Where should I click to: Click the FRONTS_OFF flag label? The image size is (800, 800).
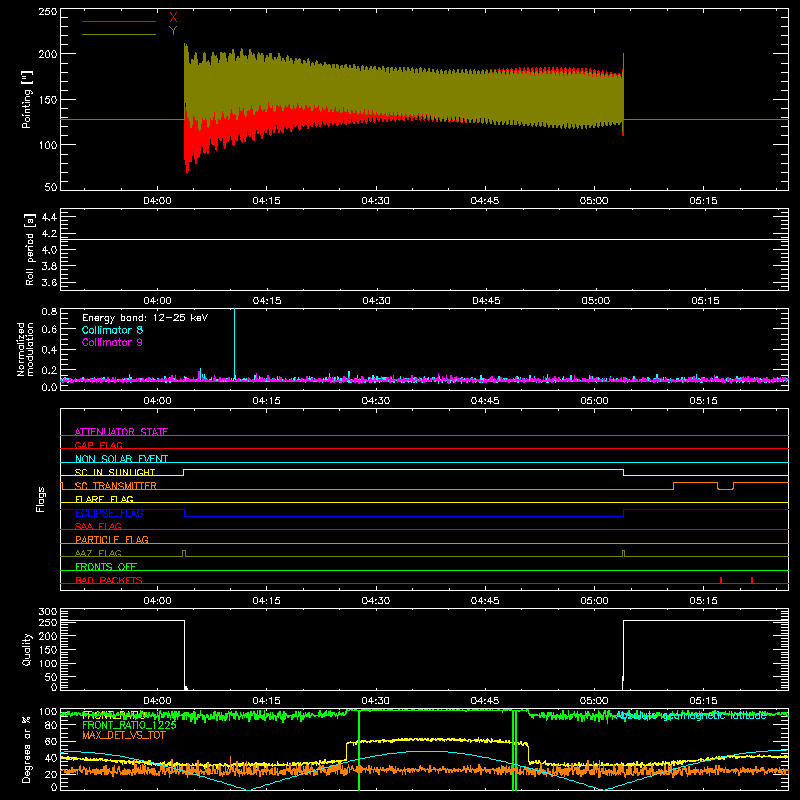pos(106,566)
